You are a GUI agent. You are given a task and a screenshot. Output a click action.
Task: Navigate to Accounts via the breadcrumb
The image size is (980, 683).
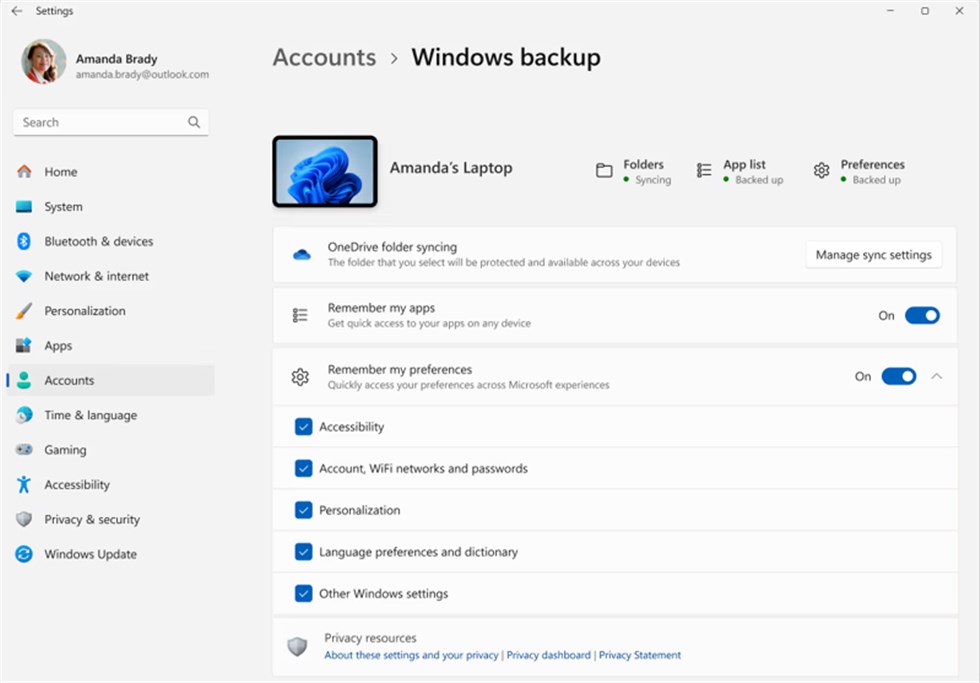(324, 57)
